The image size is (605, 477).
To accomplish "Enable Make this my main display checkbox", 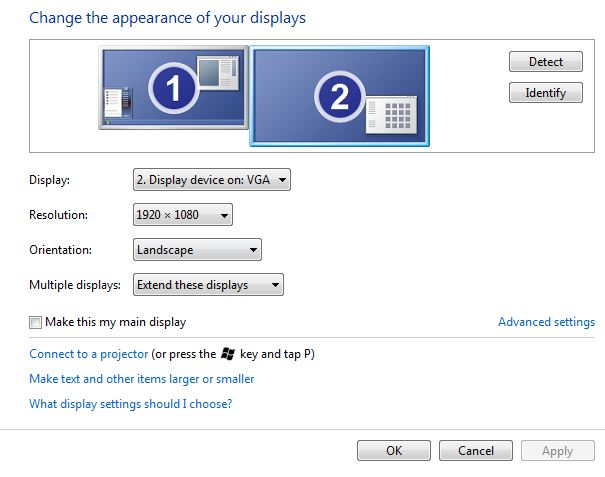I will [35, 322].
